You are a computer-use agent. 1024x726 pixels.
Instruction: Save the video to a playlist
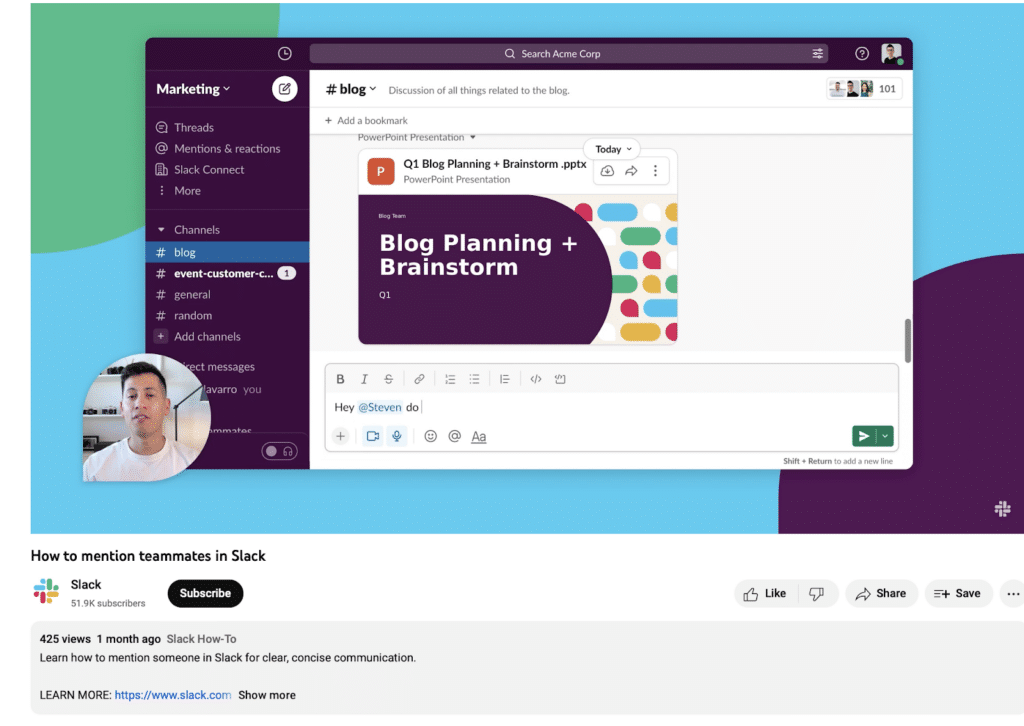point(957,593)
